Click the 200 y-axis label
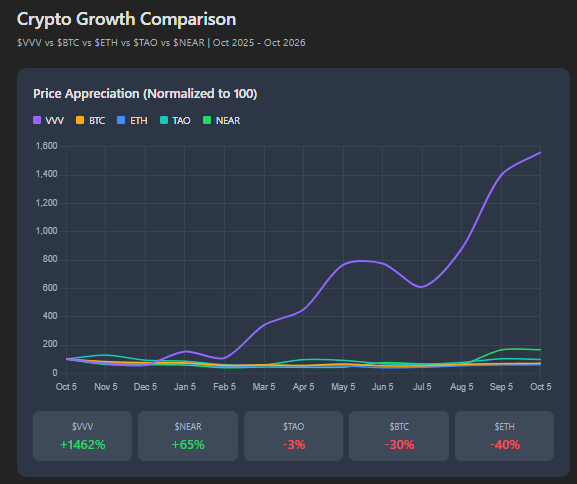 click(50, 345)
